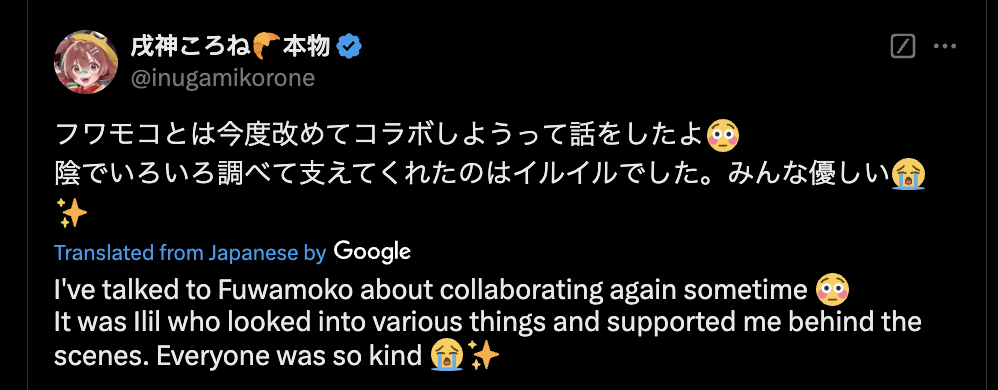Open profile via display name 戌神ころね
Viewport: 998px width, 390px height.
[191, 46]
